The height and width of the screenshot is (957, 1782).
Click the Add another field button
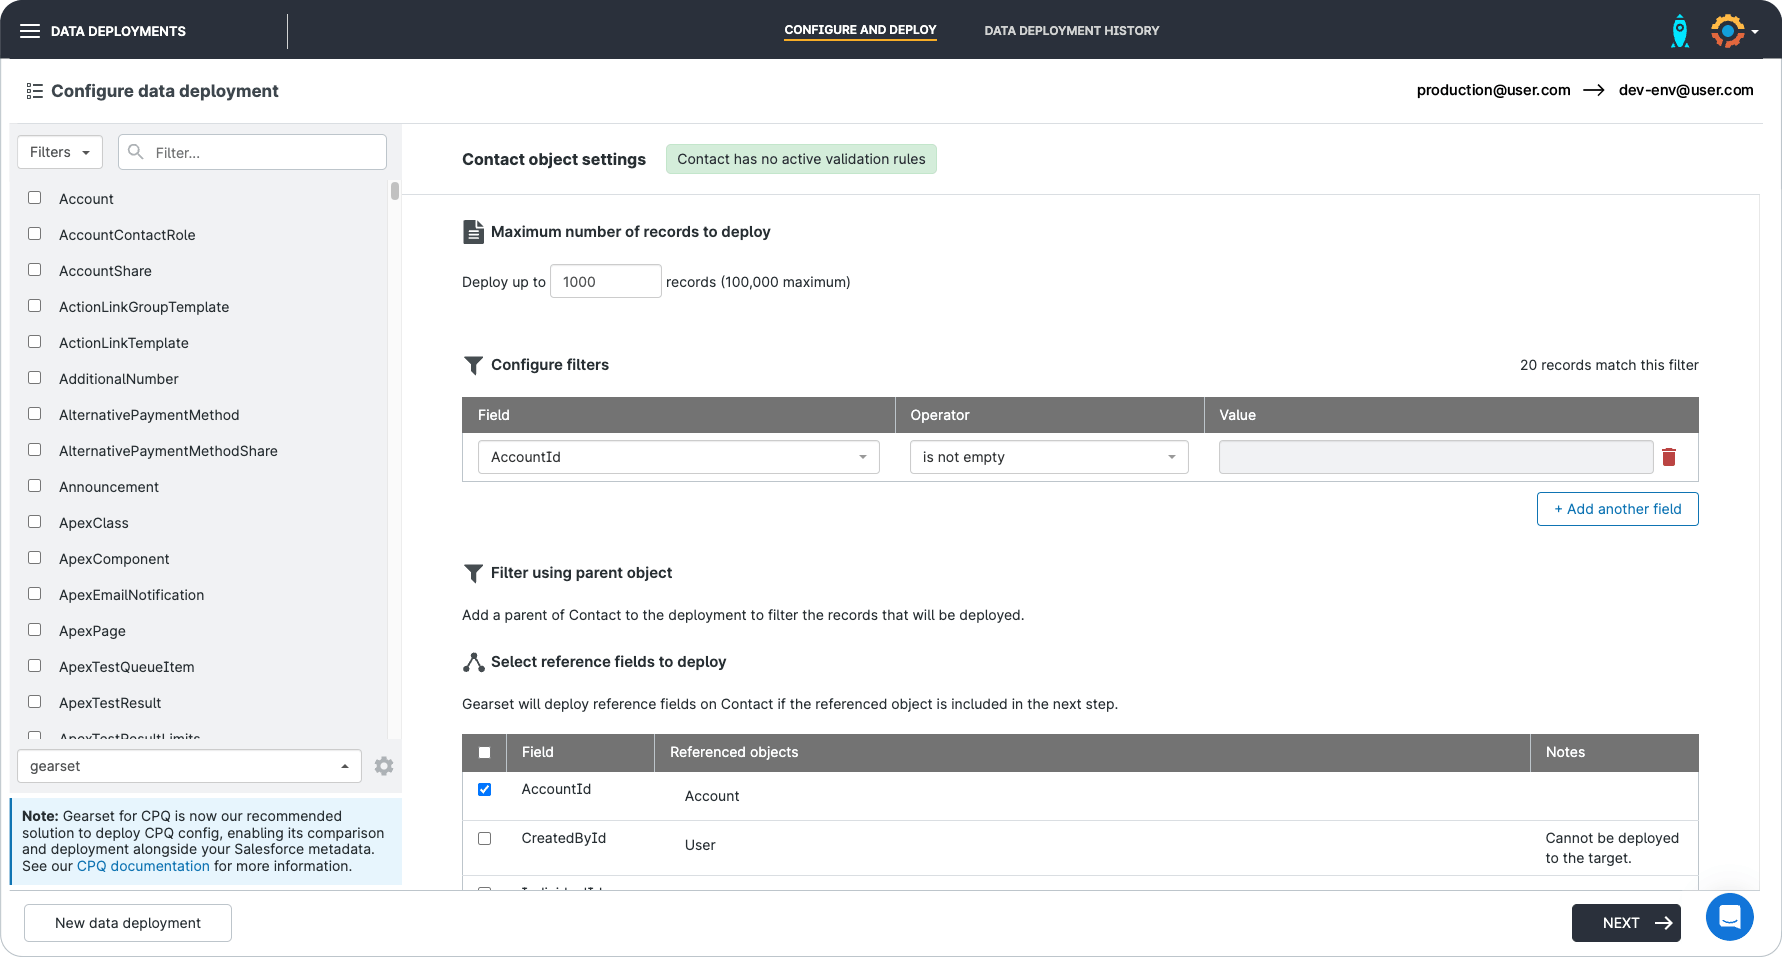pyautogui.click(x=1617, y=509)
